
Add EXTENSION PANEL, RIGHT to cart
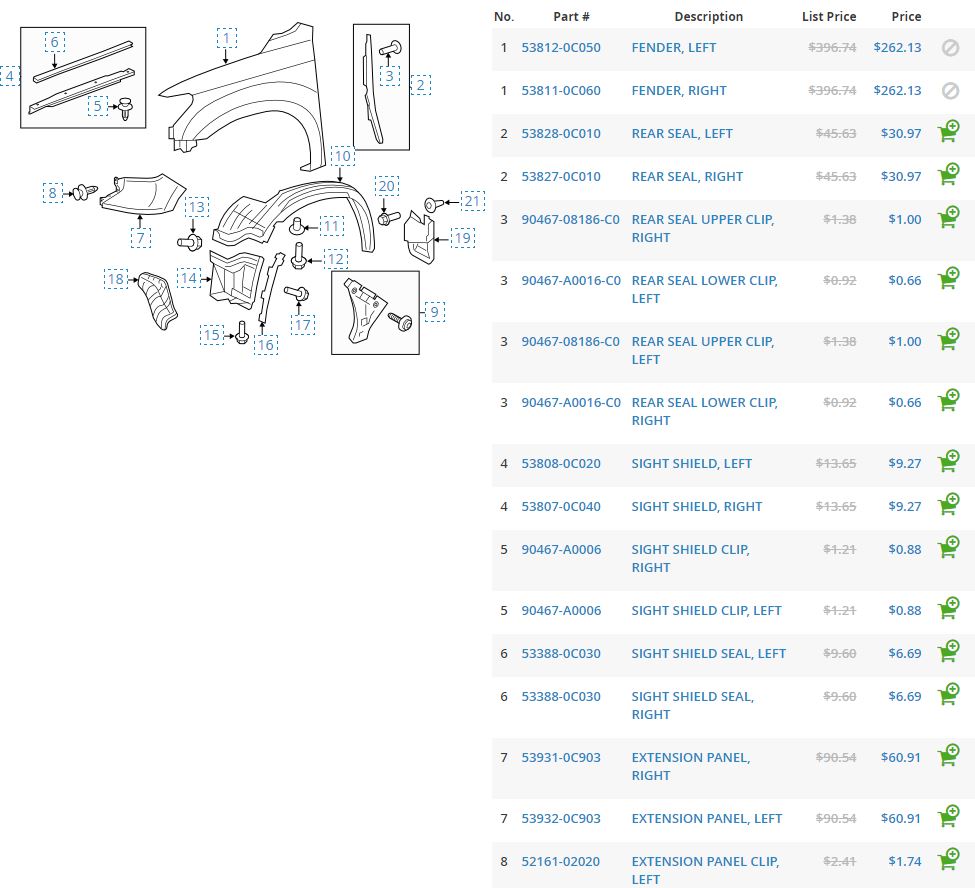click(948, 757)
